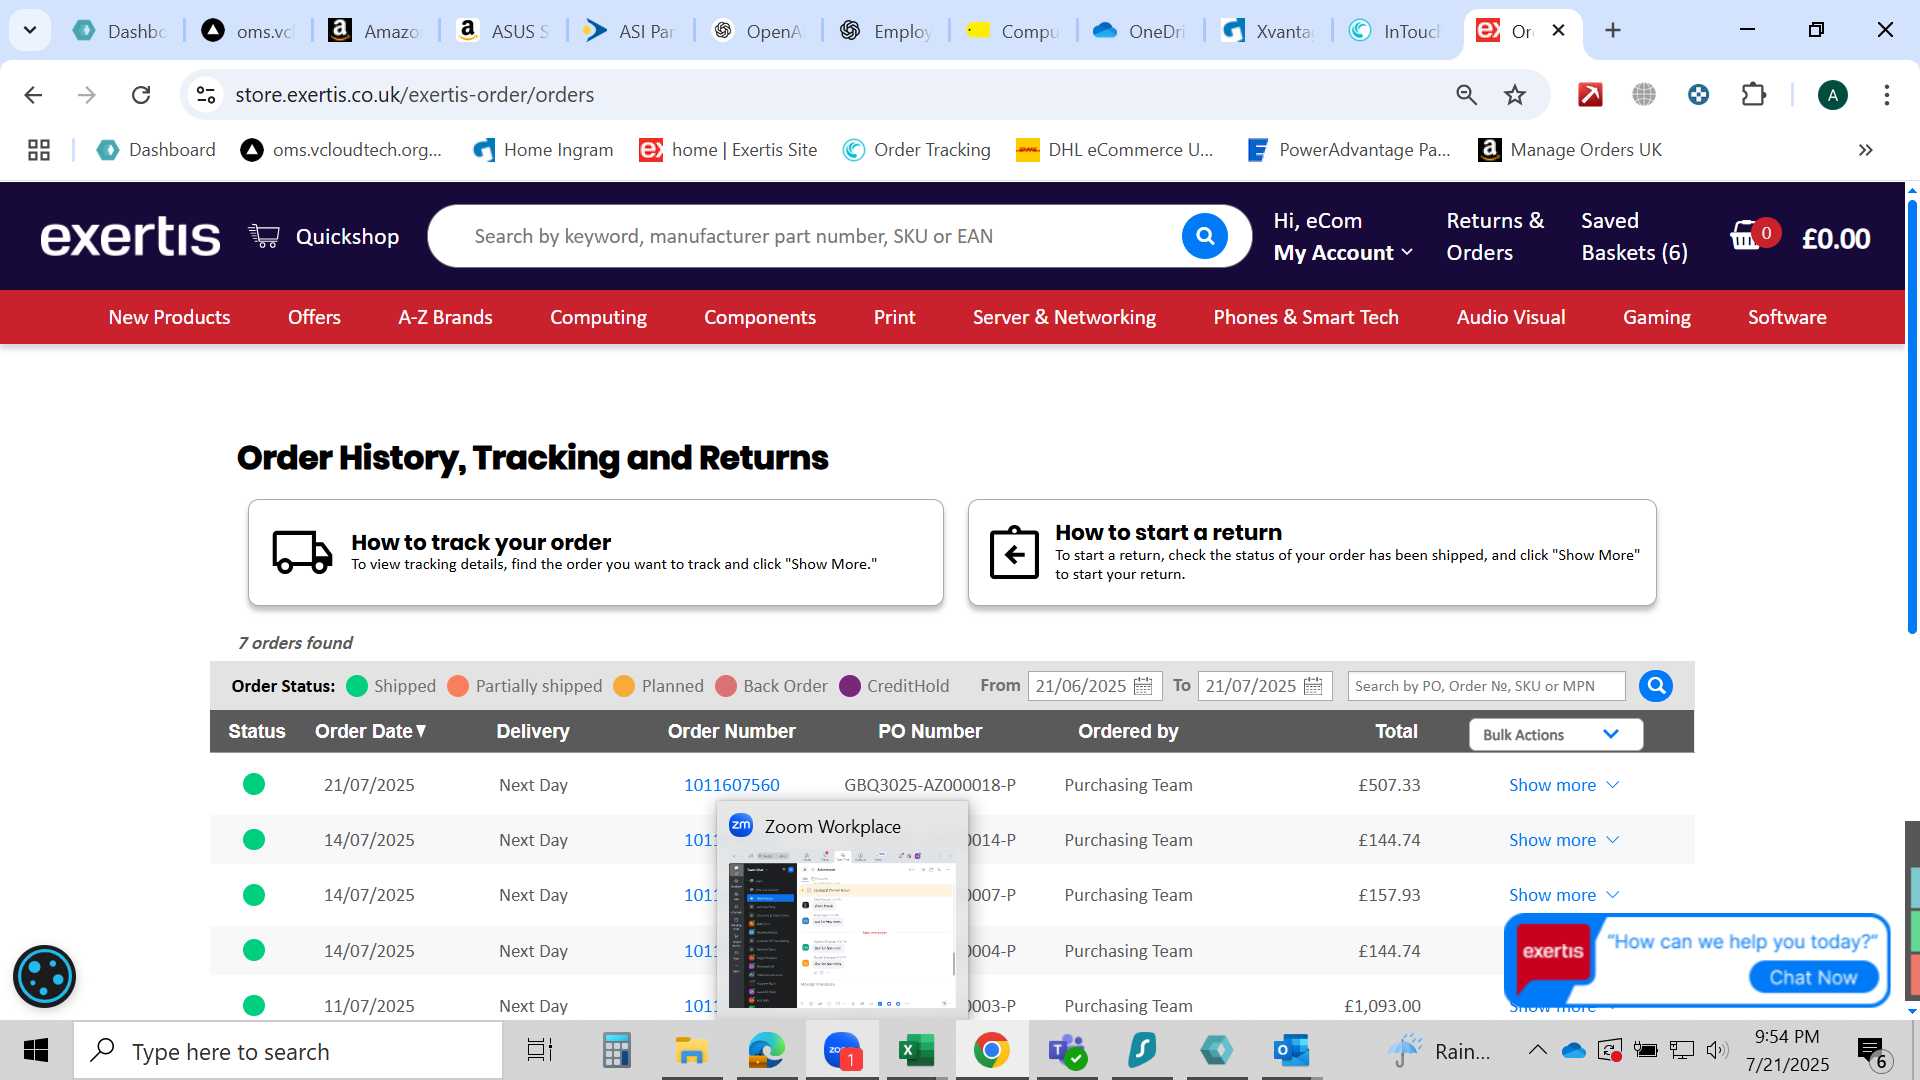This screenshot has width=1920, height=1080.
Task: Expand Show more for the 14/07/2025 £144.74 order ending 014-P
Action: pos(1563,840)
